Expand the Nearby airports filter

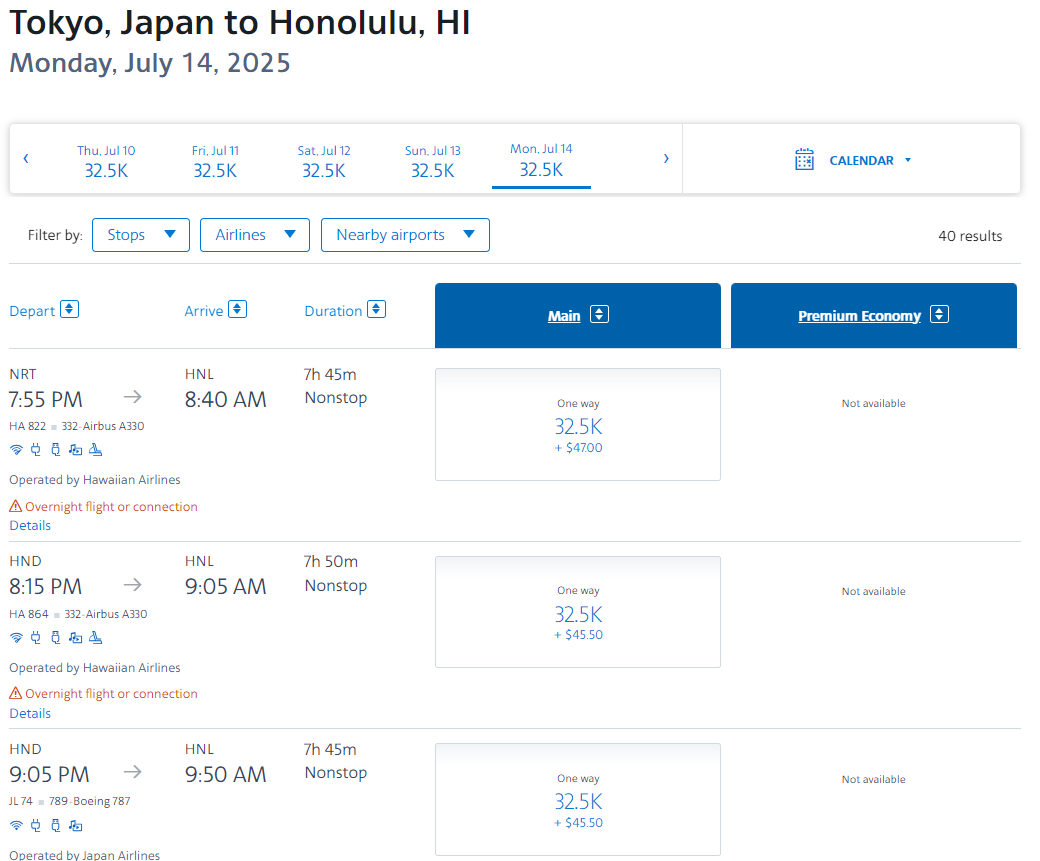[405, 235]
